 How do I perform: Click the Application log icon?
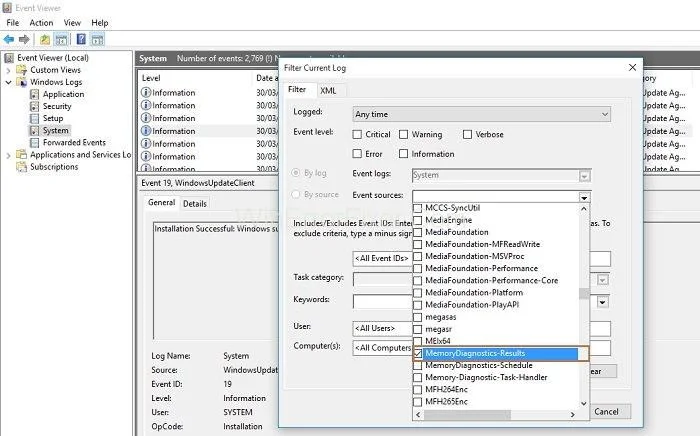(x=34, y=94)
